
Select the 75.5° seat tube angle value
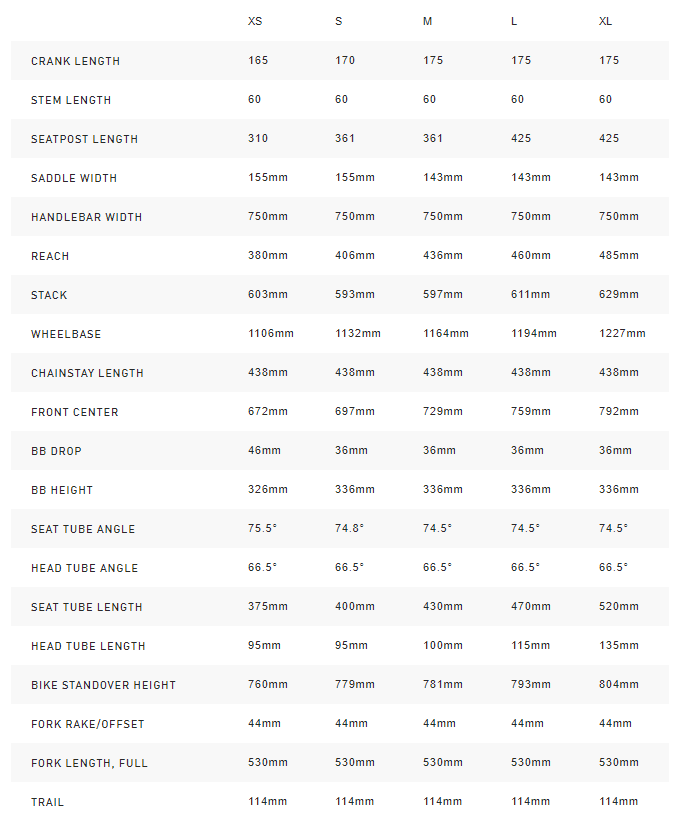coord(262,528)
